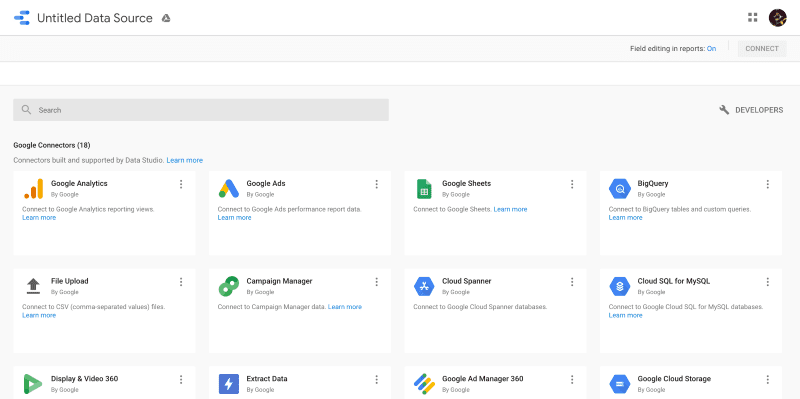Select the Google Analytics connector icon
800x399 pixels.
pyautogui.click(x=34, y=188)
